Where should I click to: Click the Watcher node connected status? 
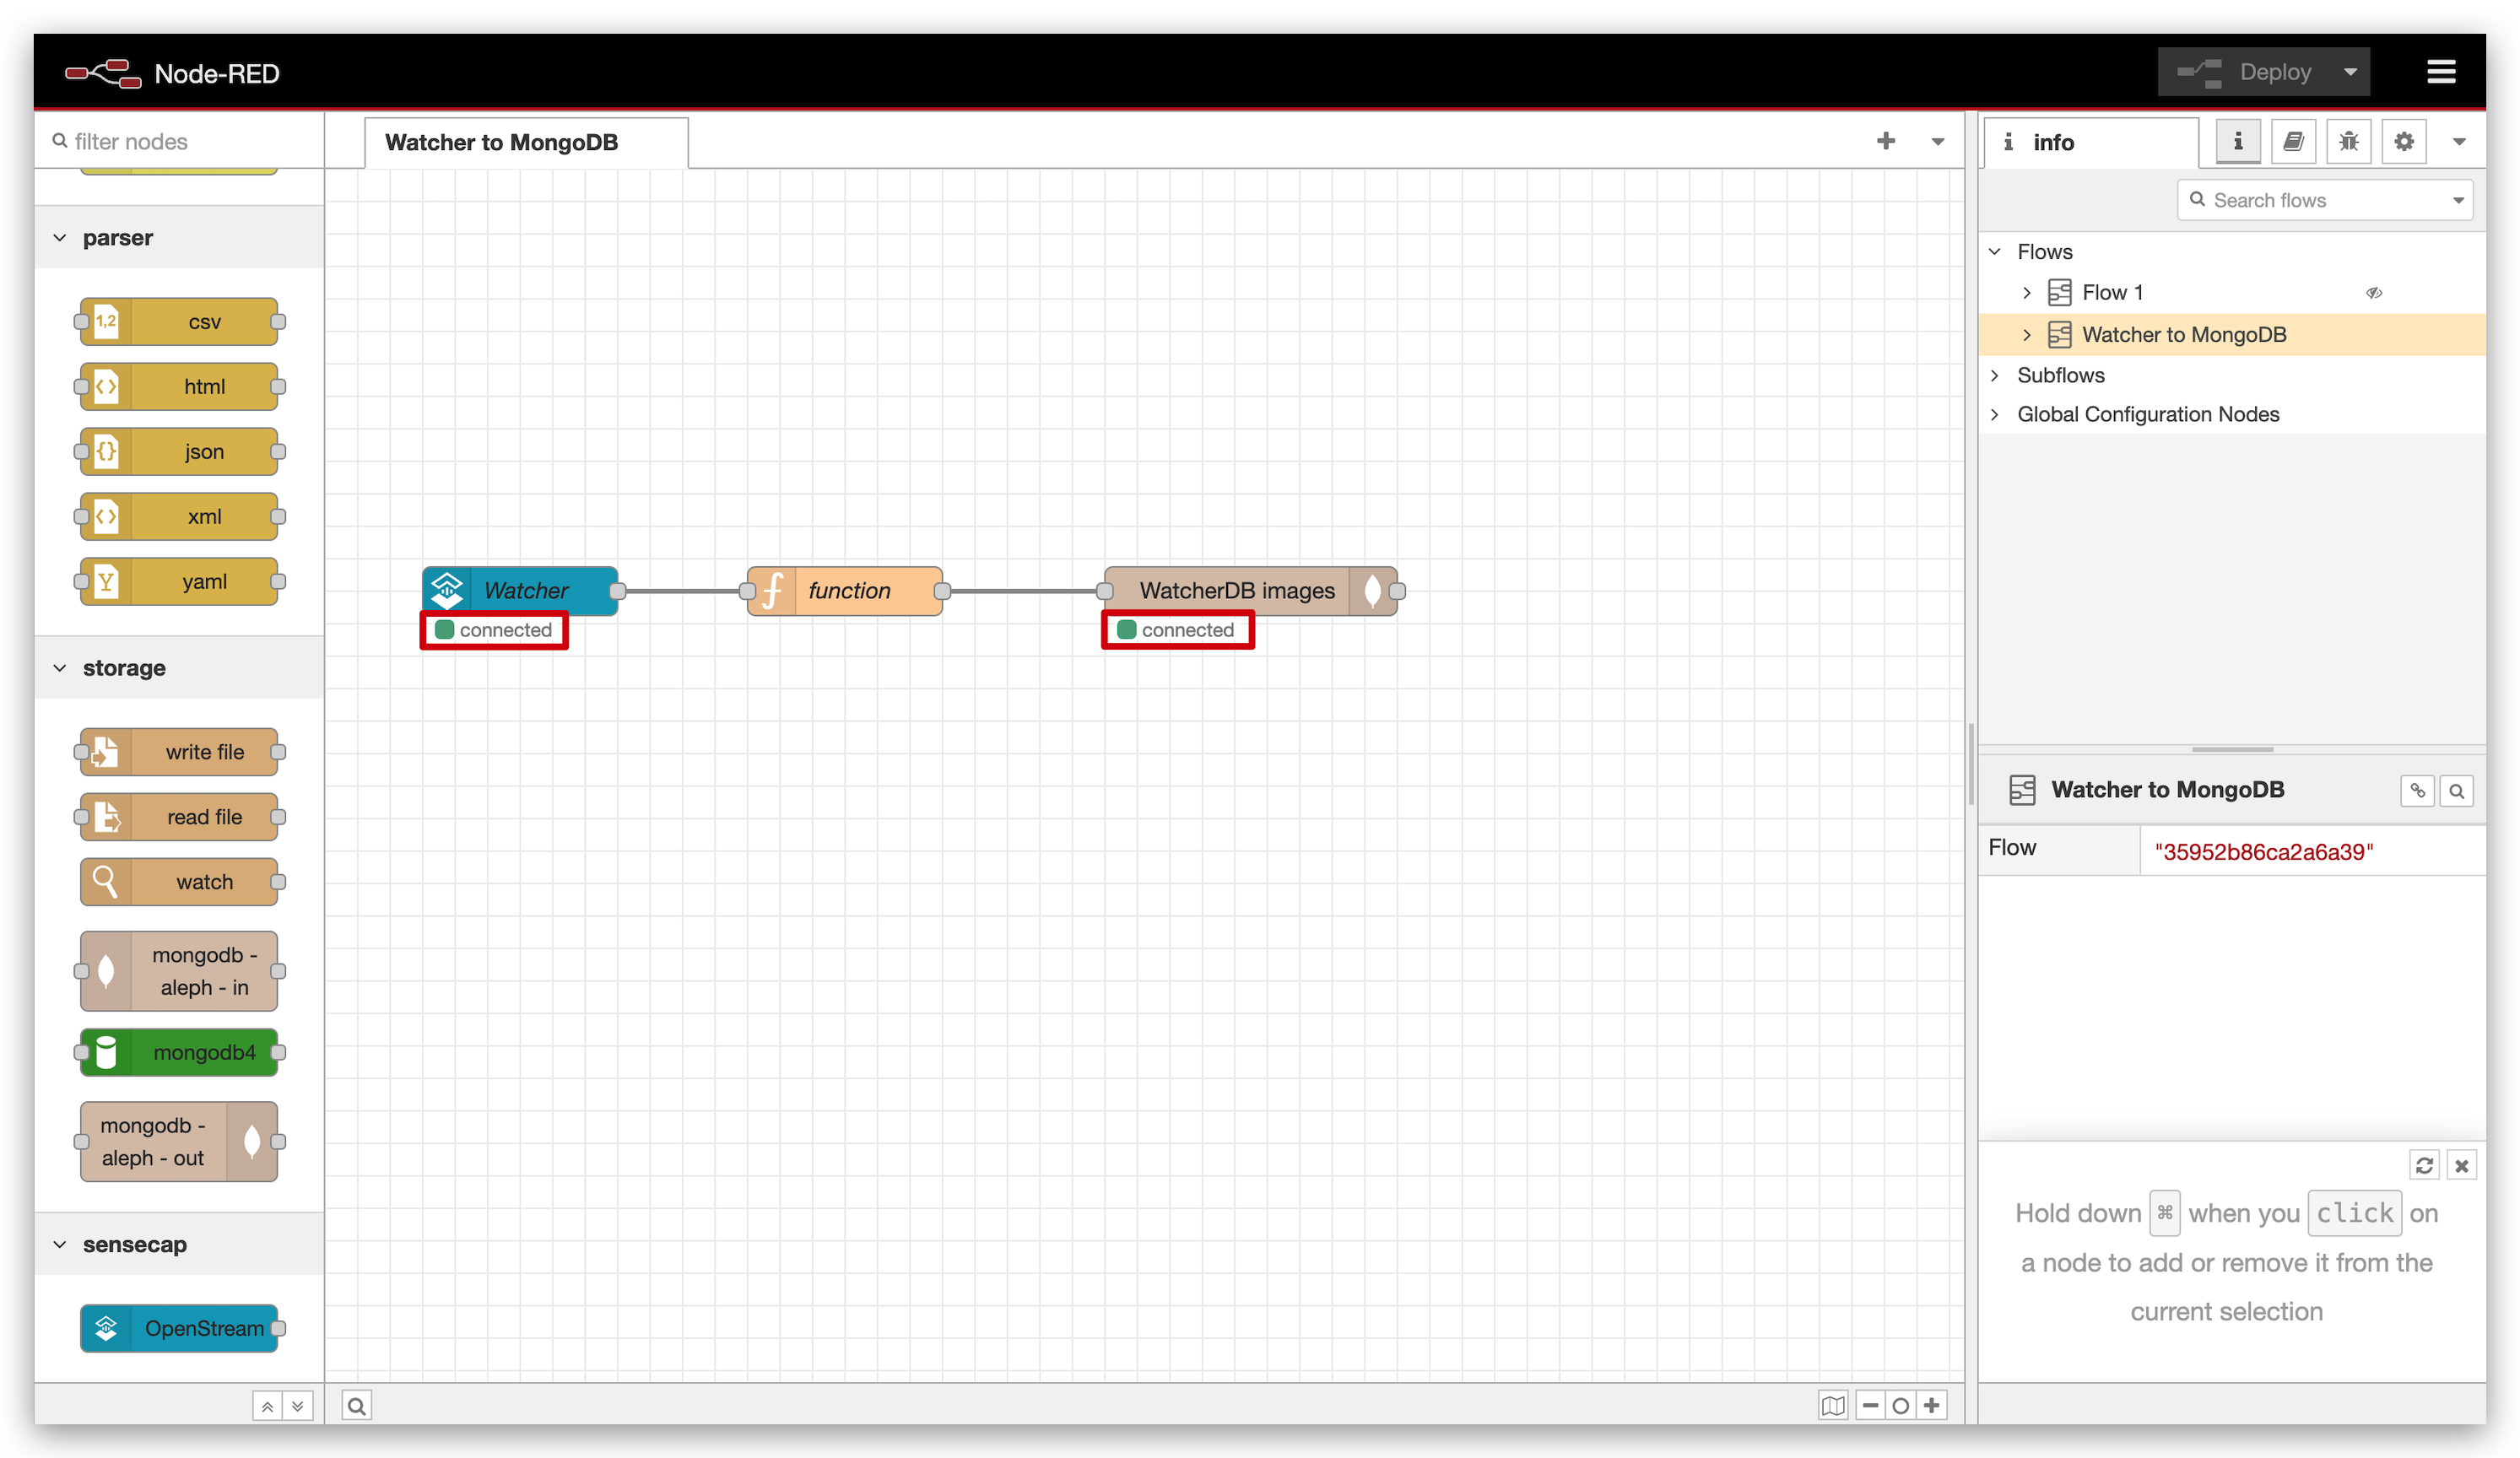pos(494,630)
